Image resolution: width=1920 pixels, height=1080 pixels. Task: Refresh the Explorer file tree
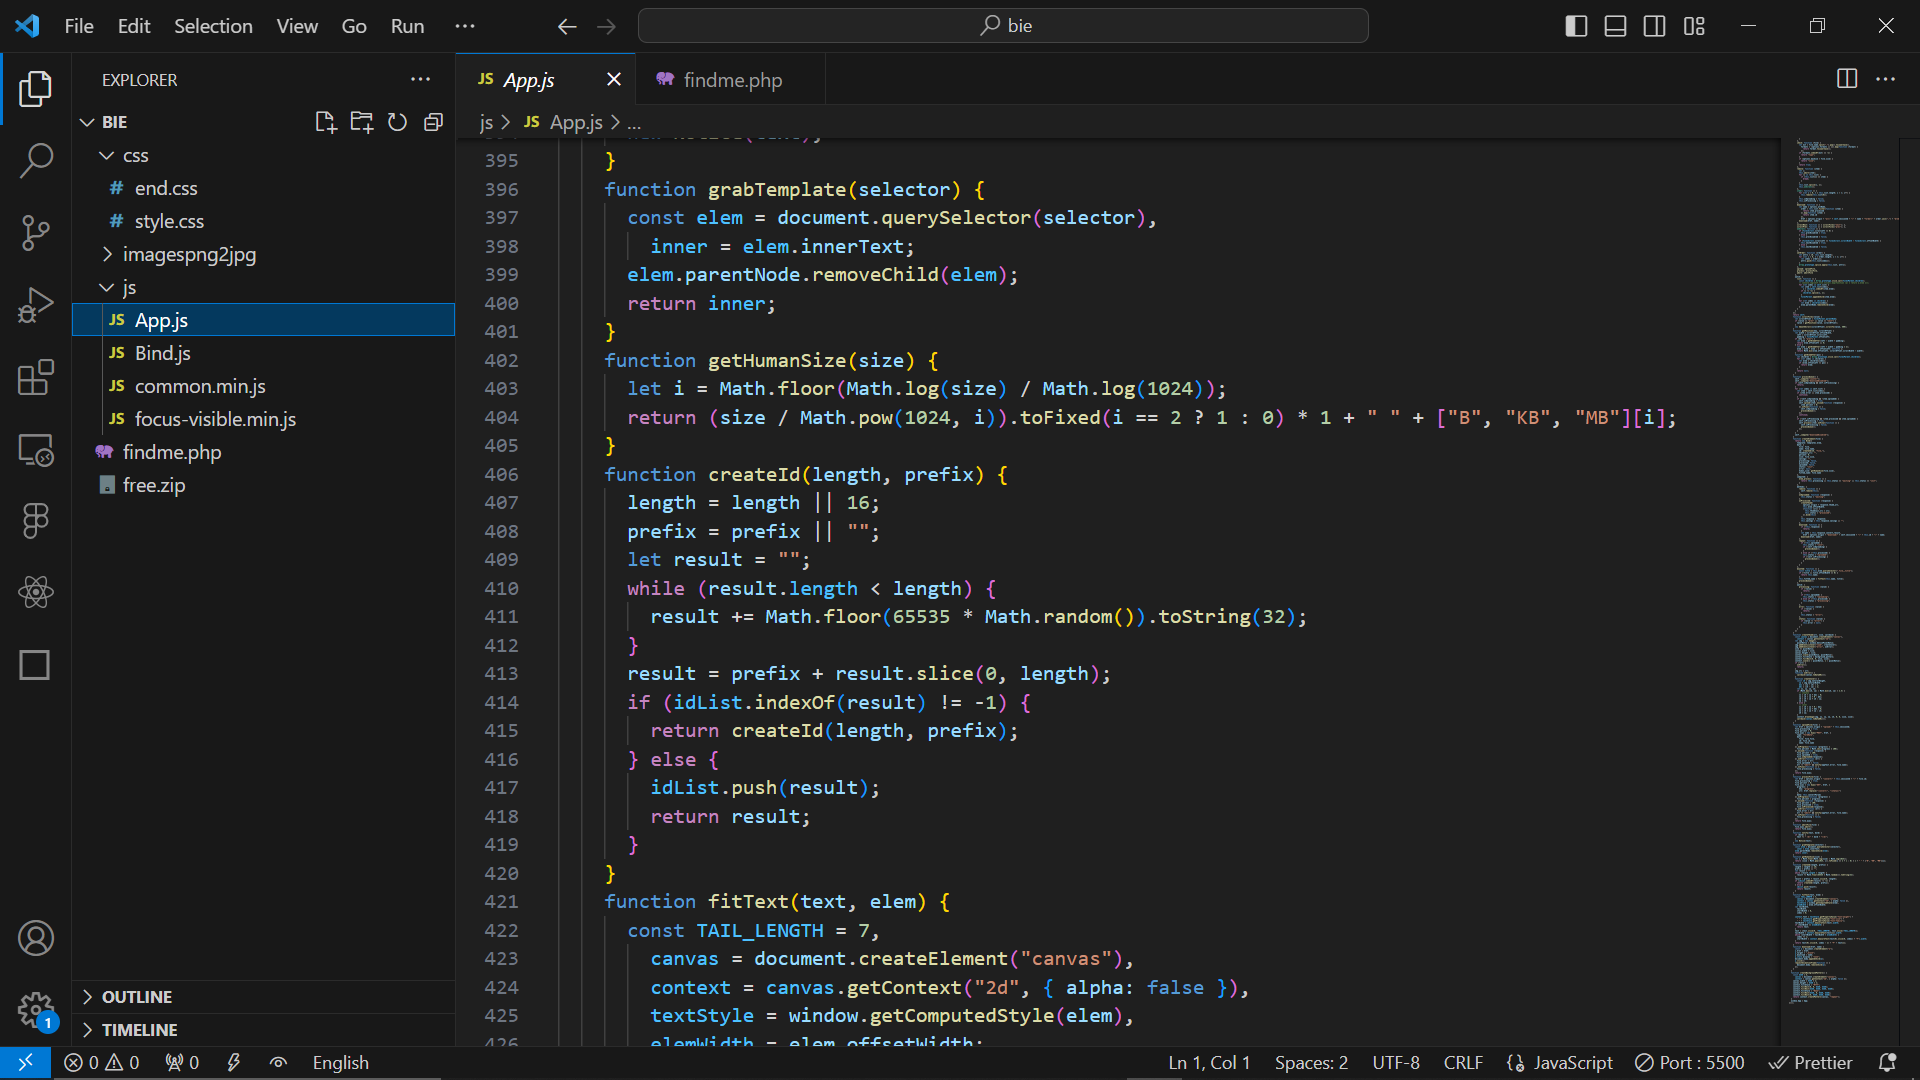tap(397, 122)
